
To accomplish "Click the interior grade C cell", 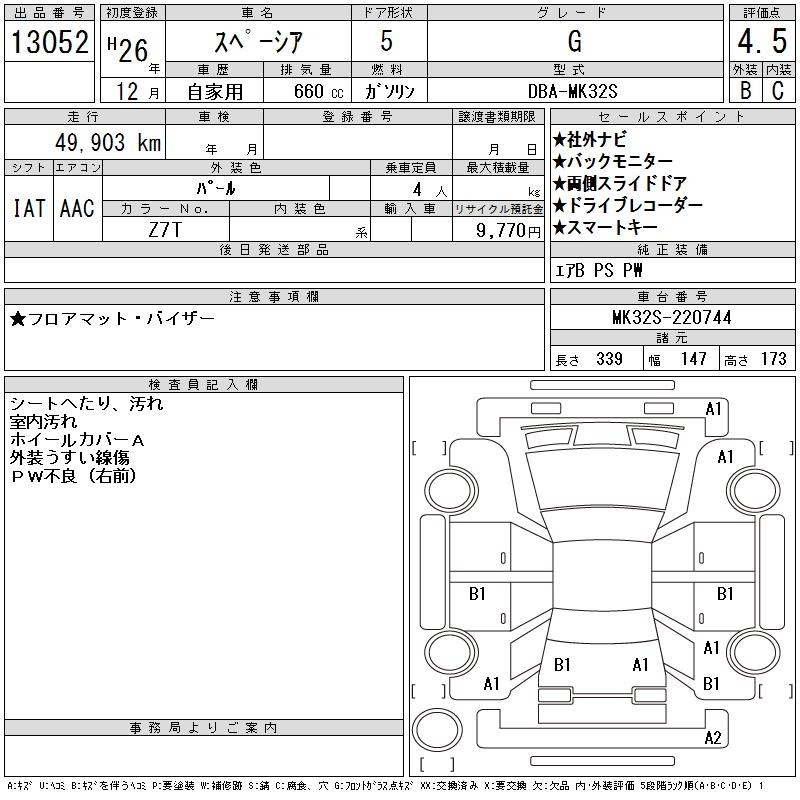I will [778, 90].
